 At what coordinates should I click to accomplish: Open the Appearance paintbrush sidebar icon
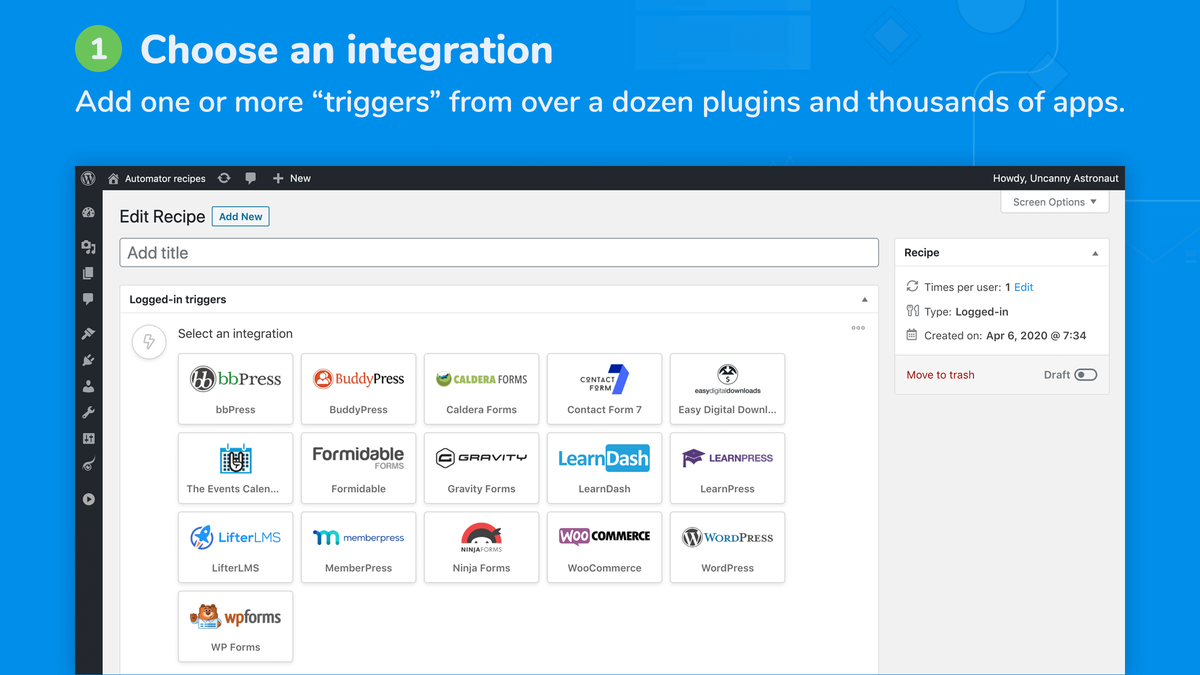click(88, 334)
